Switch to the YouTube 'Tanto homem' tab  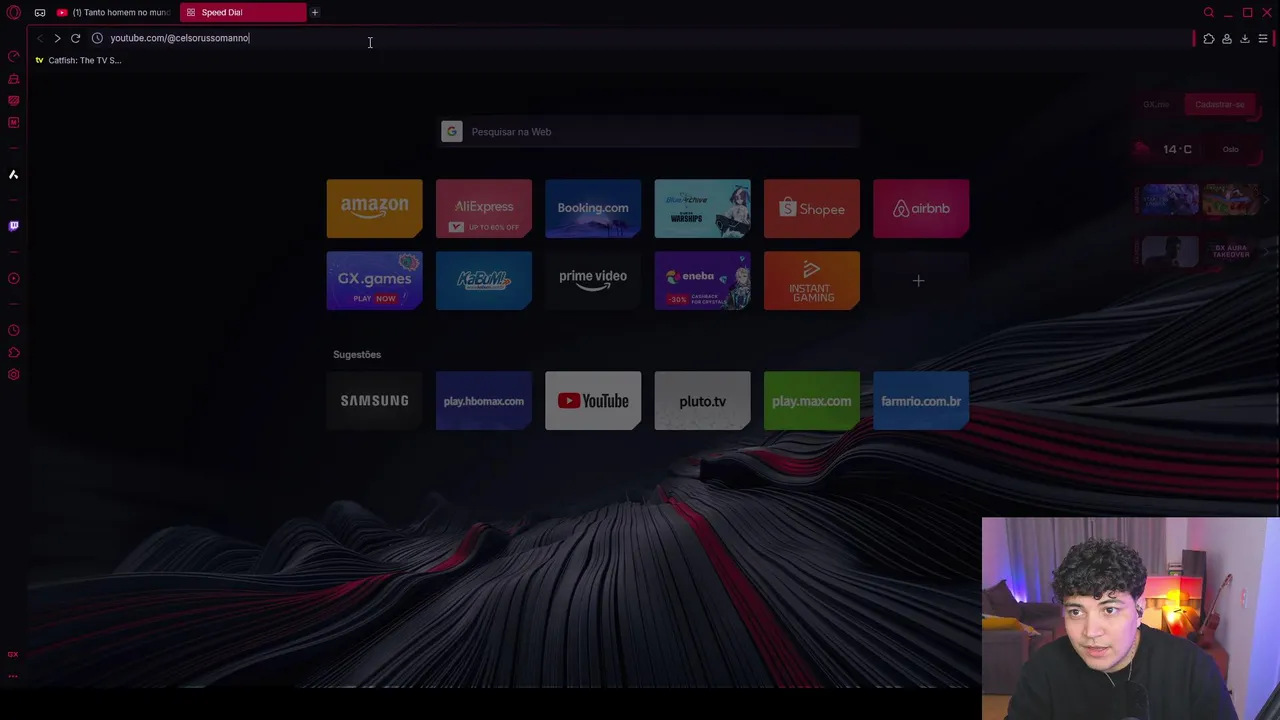coord(114,12)
